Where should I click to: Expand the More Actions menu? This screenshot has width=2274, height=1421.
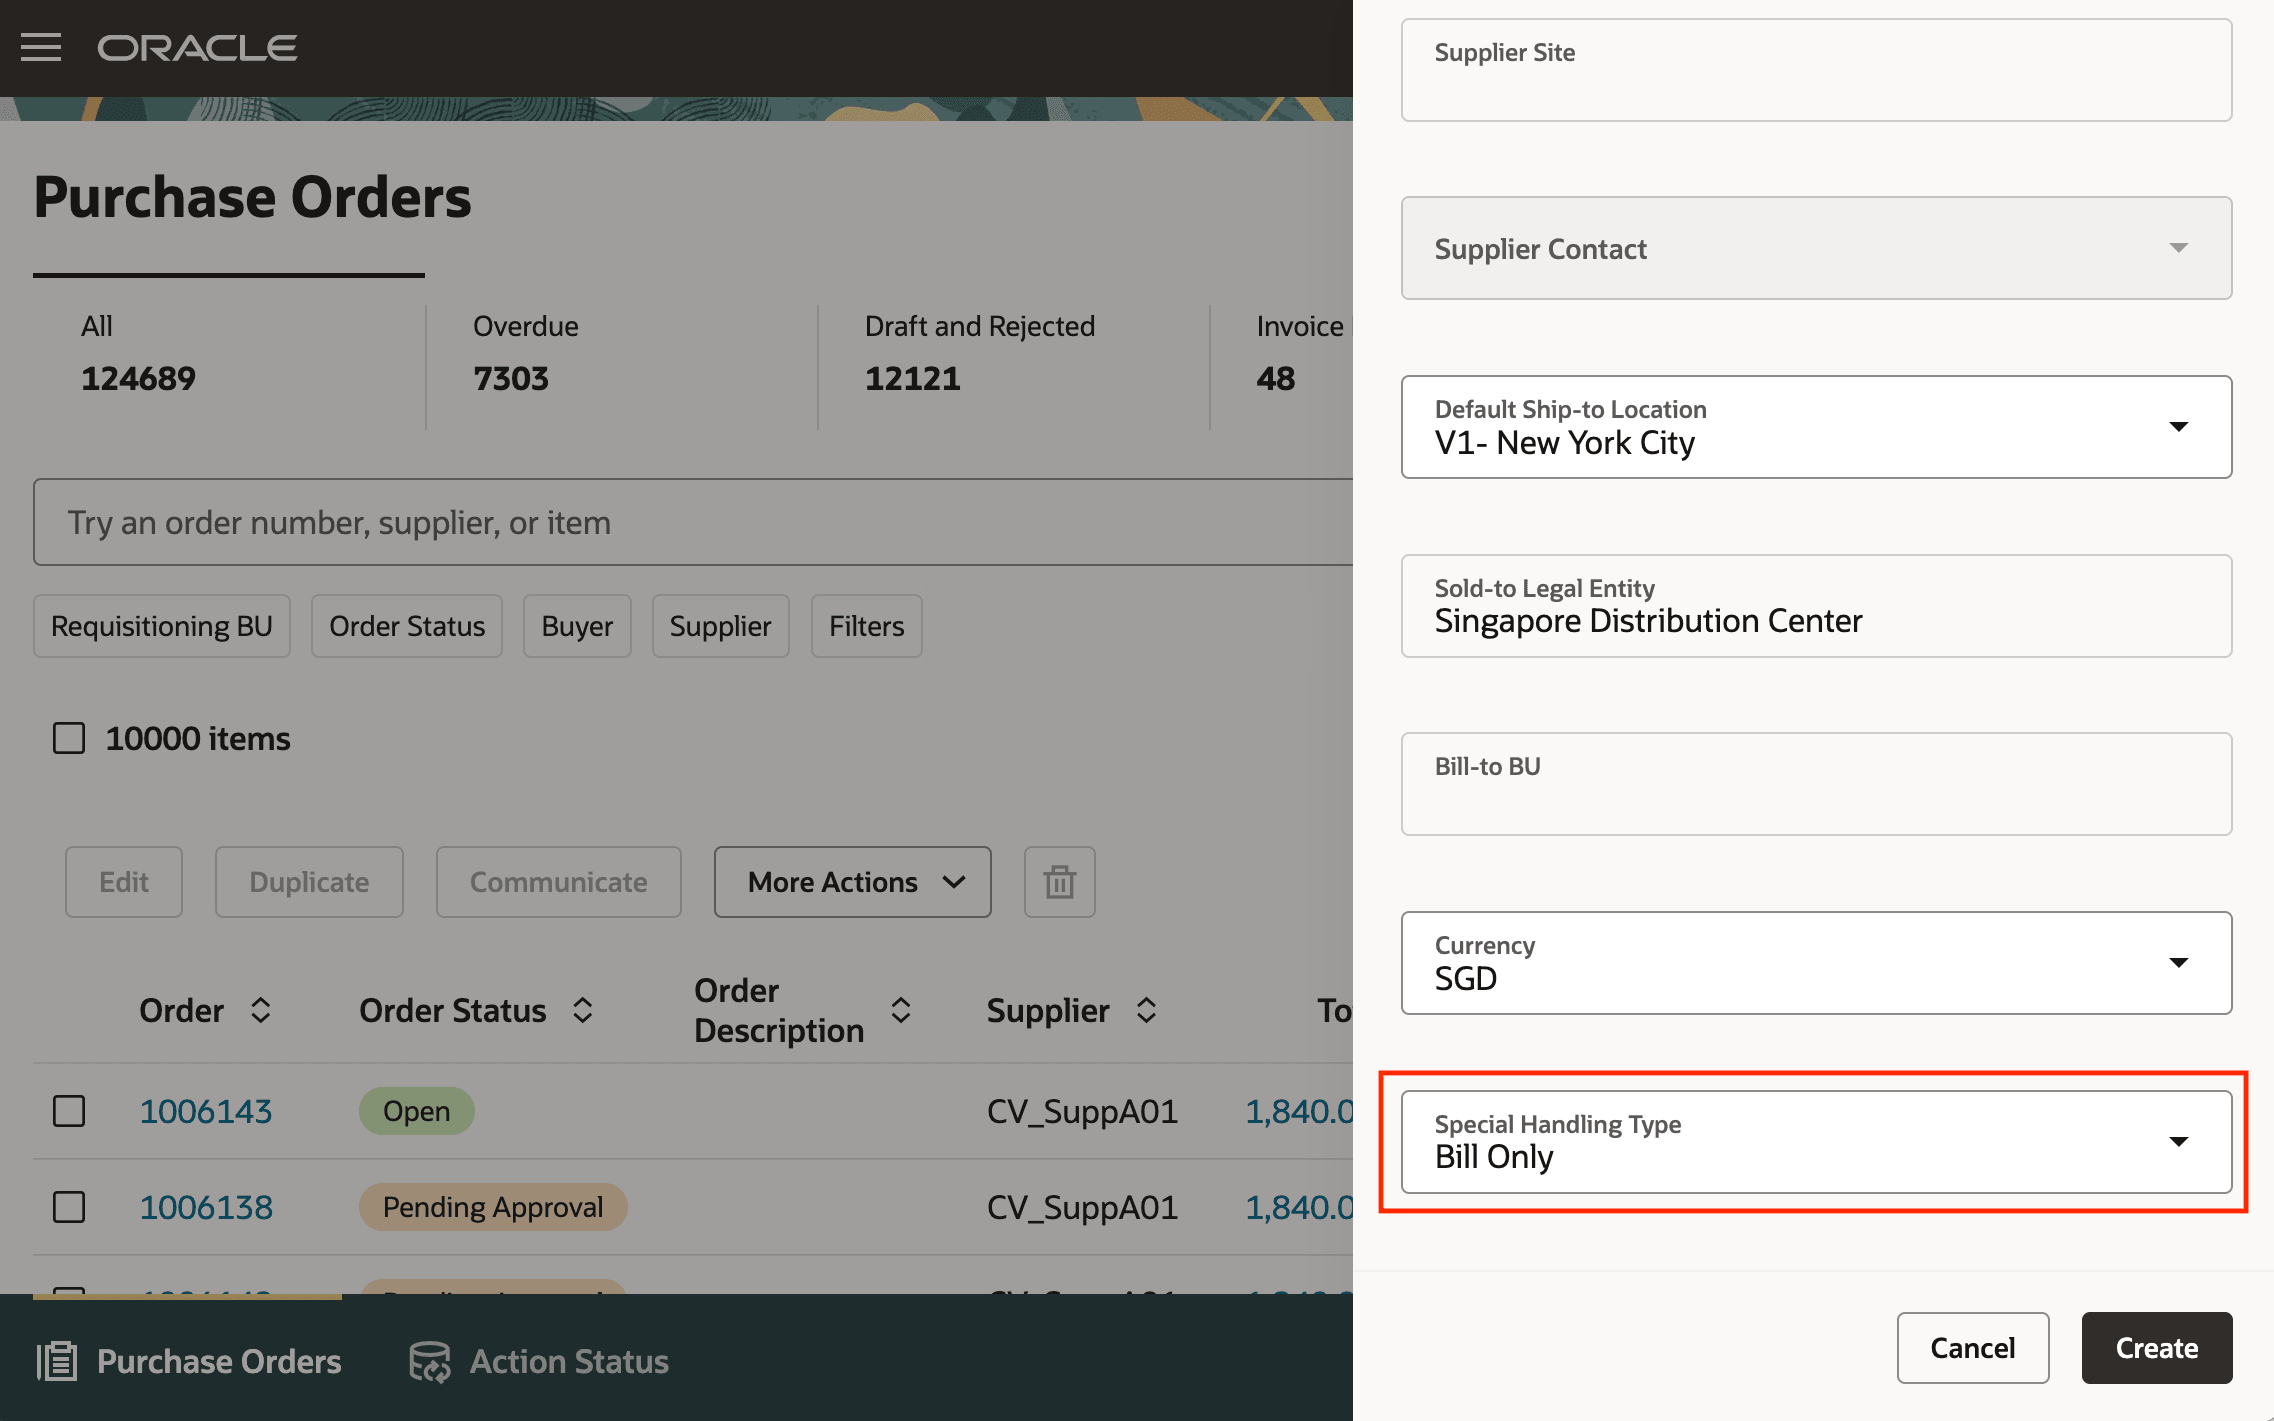851,882
